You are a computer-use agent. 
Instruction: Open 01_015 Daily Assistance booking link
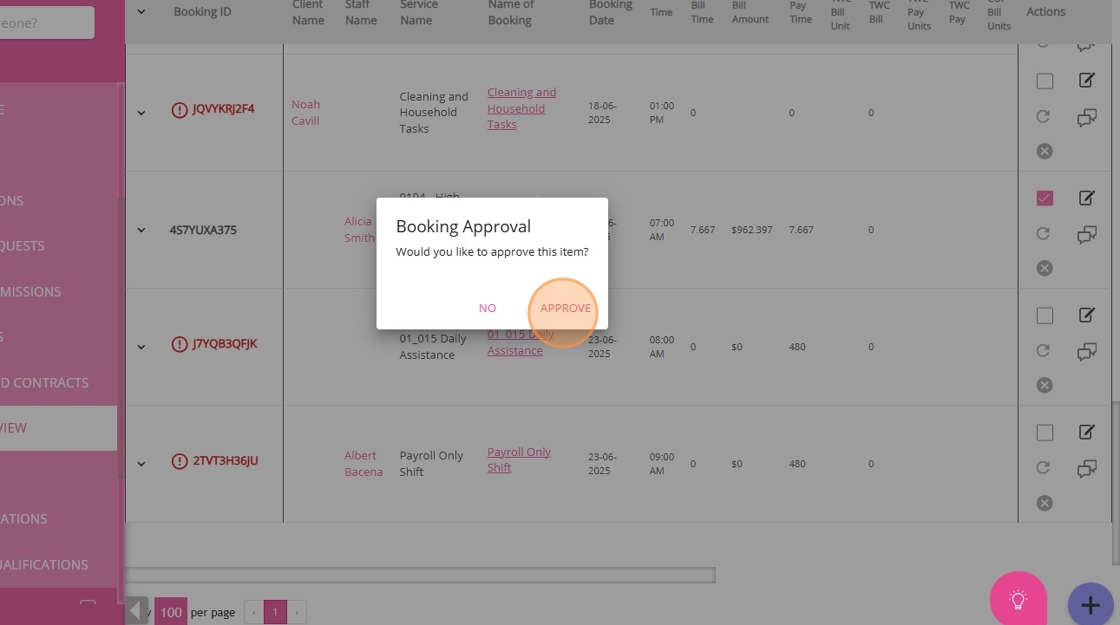521,342
